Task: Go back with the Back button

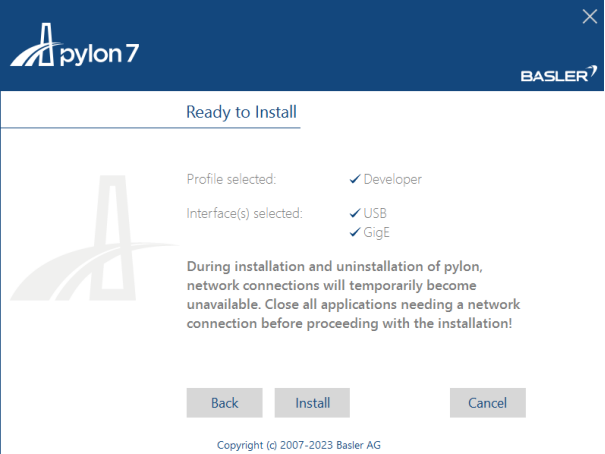Action: (x=225, y=403)
